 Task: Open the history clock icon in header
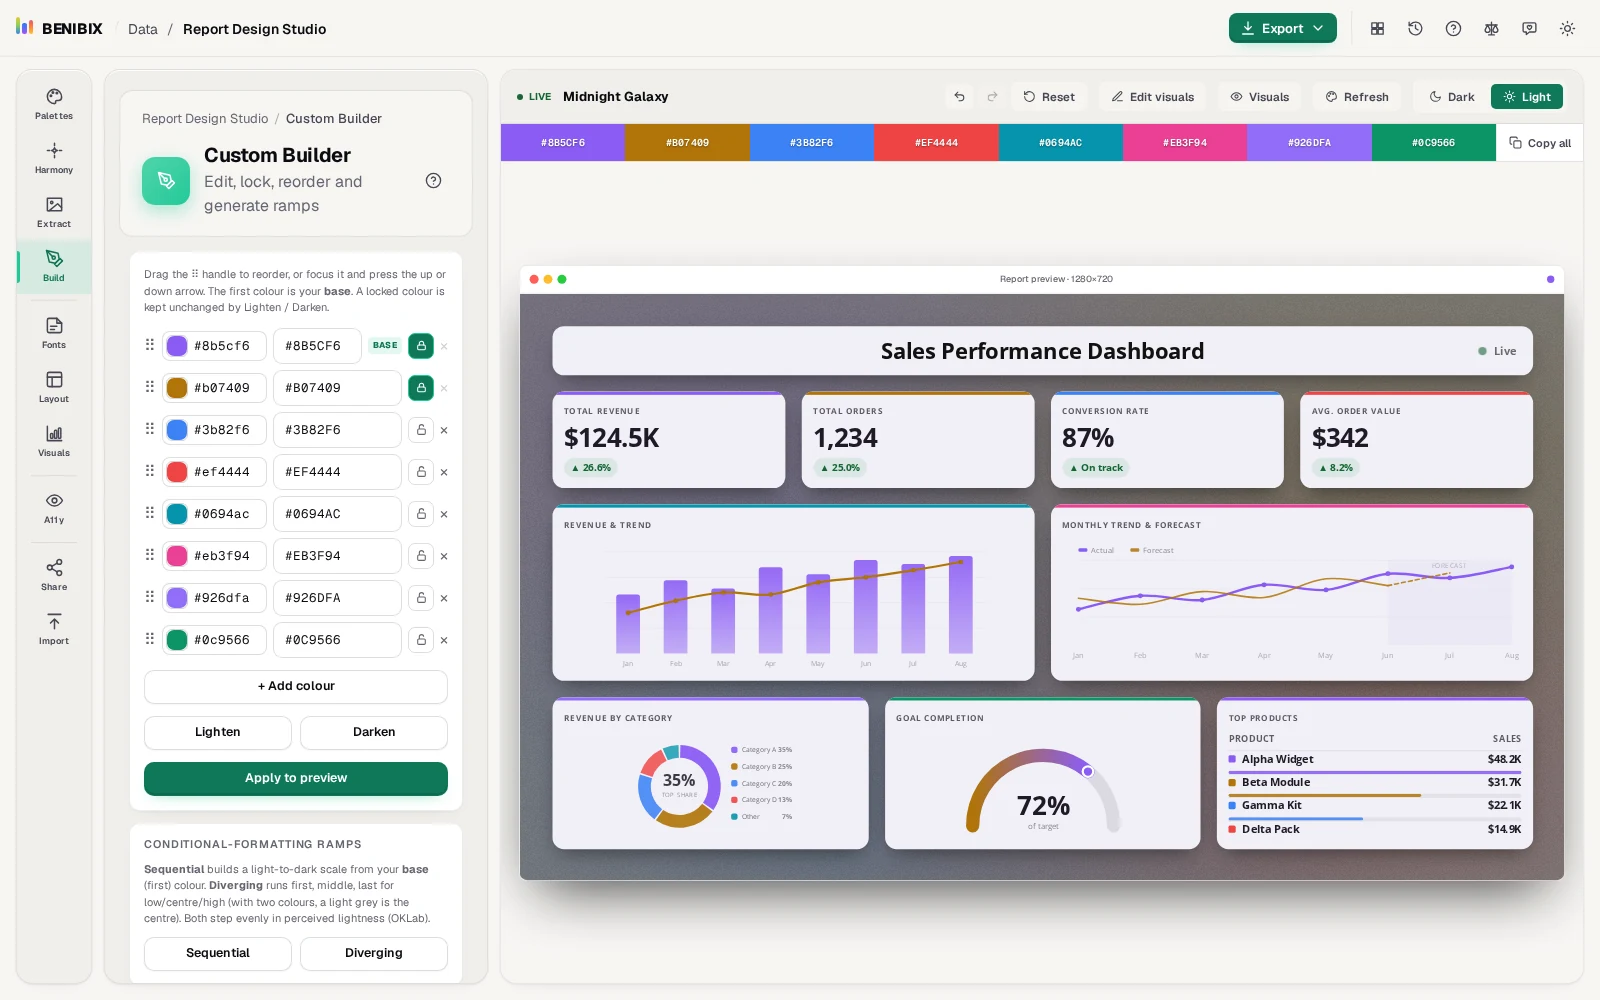click(1415, 29)
